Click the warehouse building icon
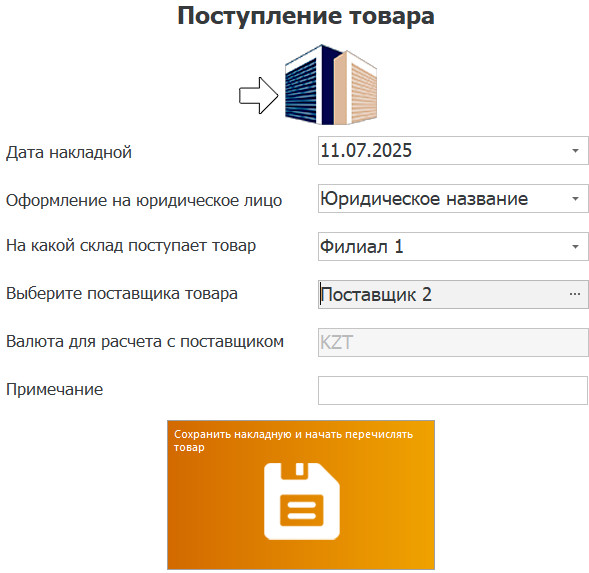This screenshot has height=573, width=589. click(x=331, y=85)
